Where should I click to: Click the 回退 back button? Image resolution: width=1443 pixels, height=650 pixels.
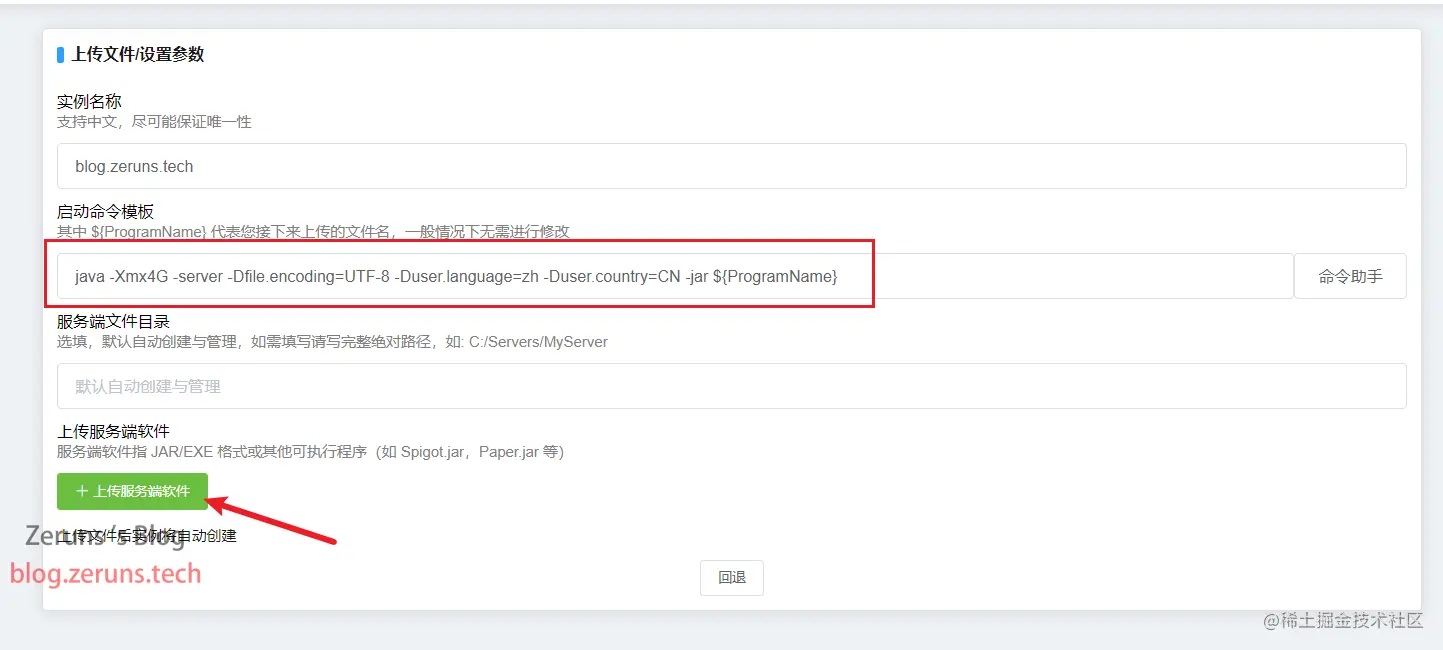coord(732,577)
